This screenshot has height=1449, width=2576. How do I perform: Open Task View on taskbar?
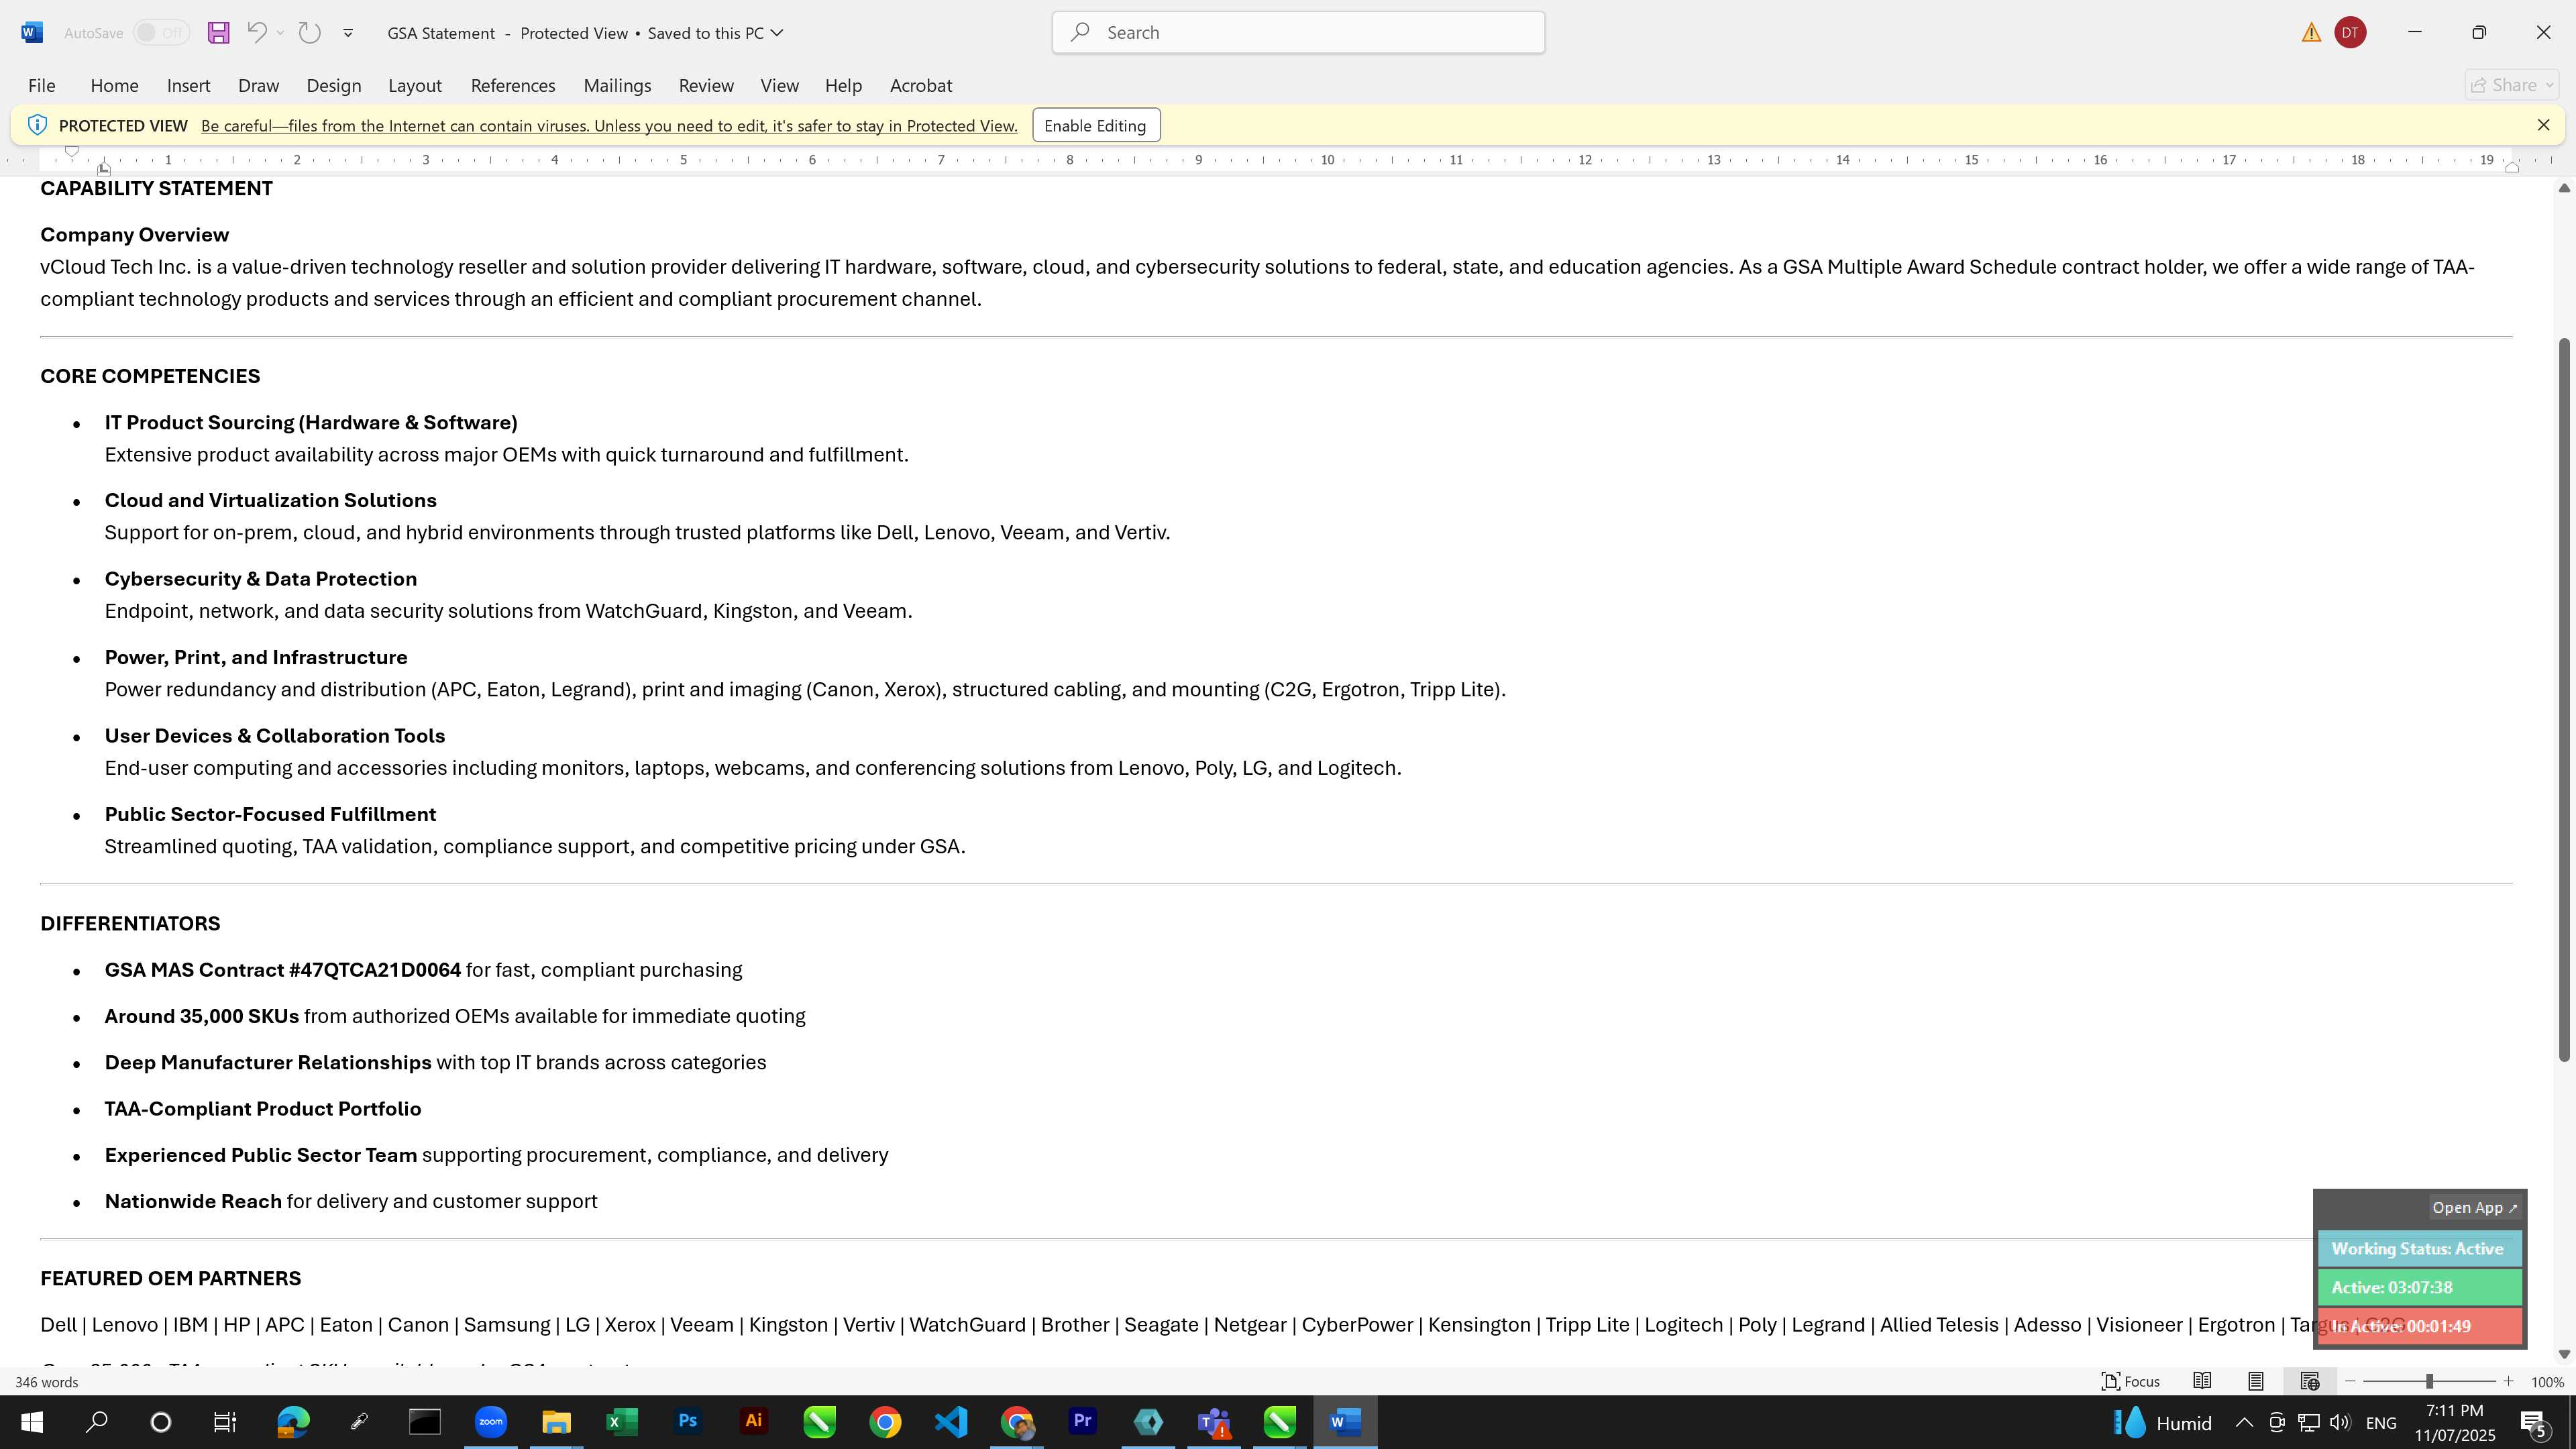(x=226, y=1422)
